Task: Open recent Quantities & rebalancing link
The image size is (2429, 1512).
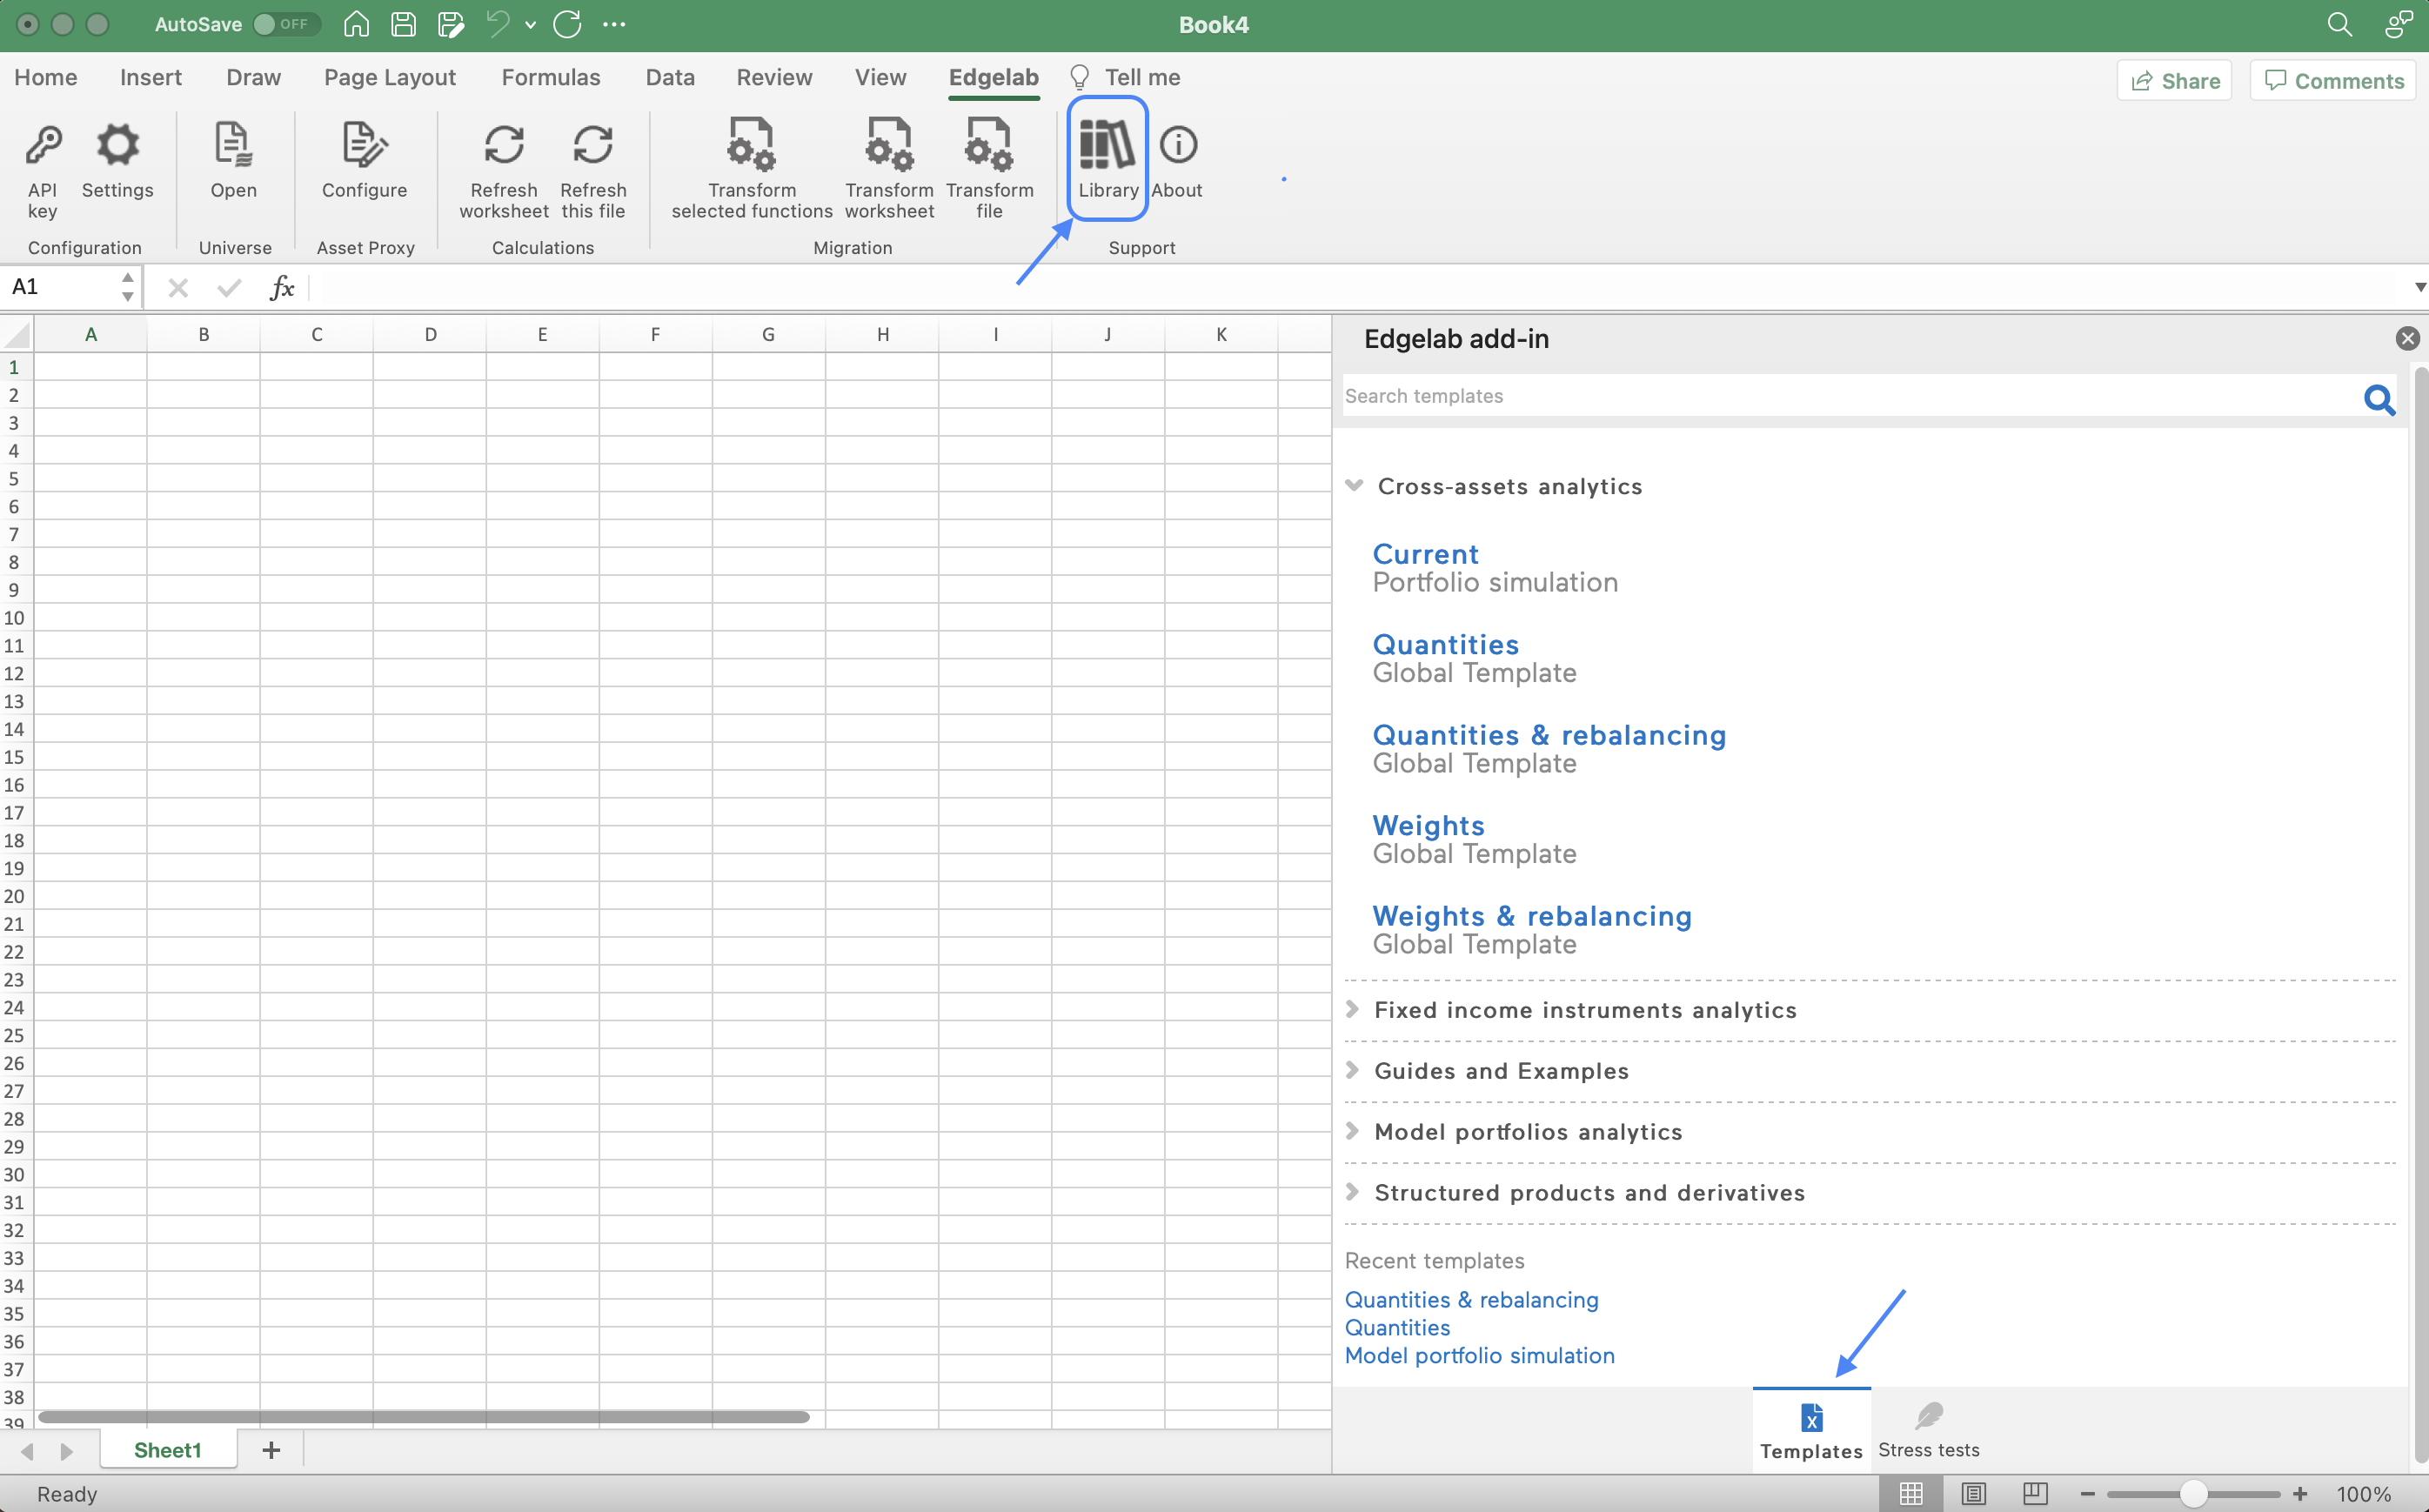Action: click(x=1471, y=1299)
